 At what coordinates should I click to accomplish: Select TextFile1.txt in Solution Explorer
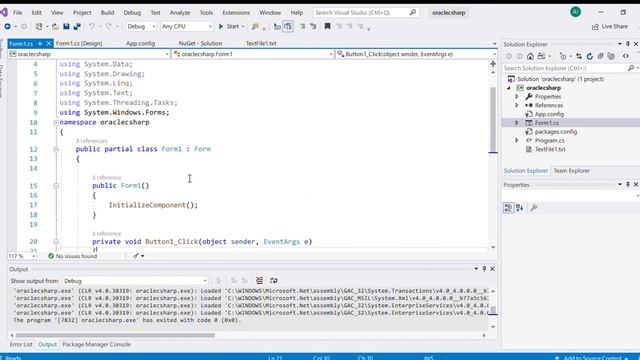pos(550,149)
